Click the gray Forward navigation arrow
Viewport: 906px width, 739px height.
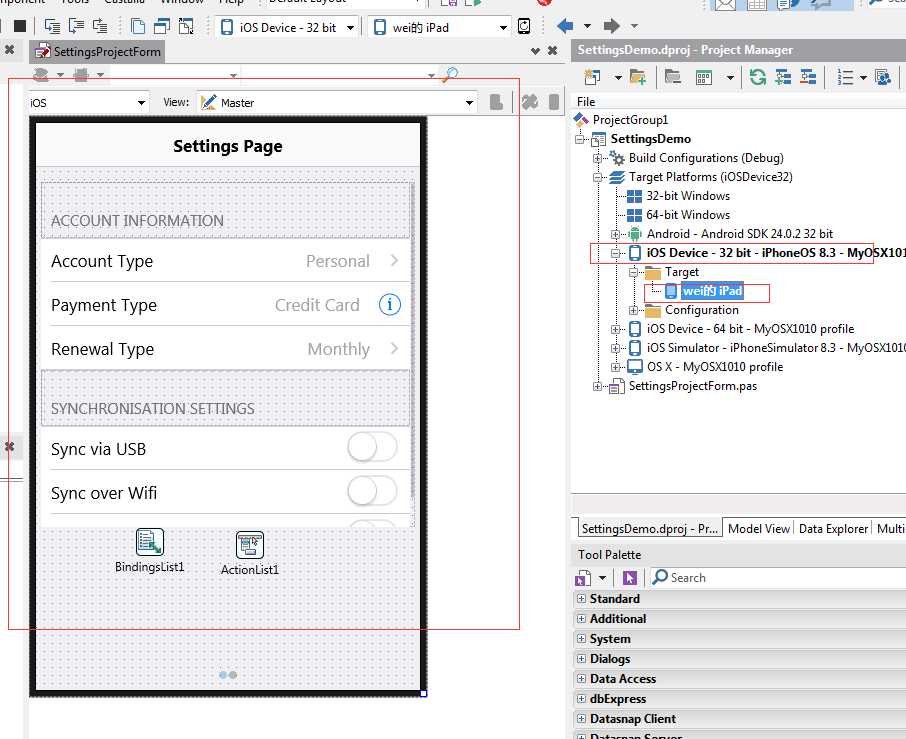611,26
